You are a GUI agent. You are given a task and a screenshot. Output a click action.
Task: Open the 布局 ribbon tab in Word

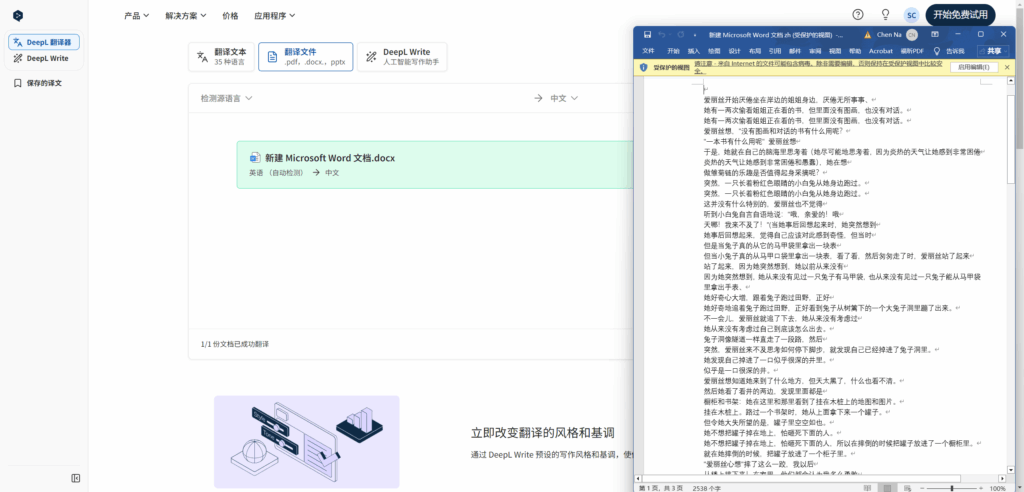(x=755, y=51)
